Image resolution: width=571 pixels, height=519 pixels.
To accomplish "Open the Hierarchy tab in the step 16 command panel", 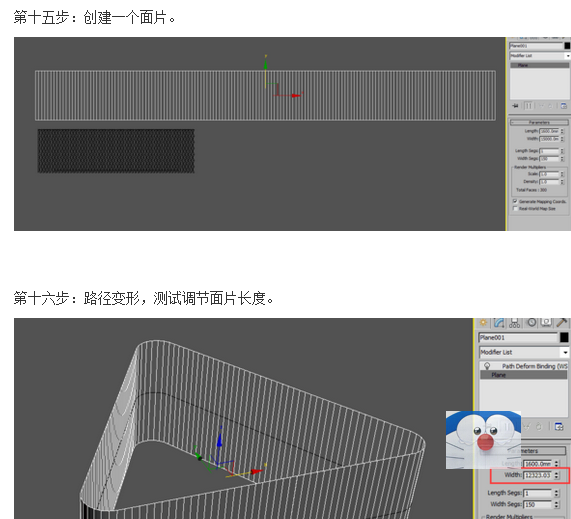I will point(514,323).
